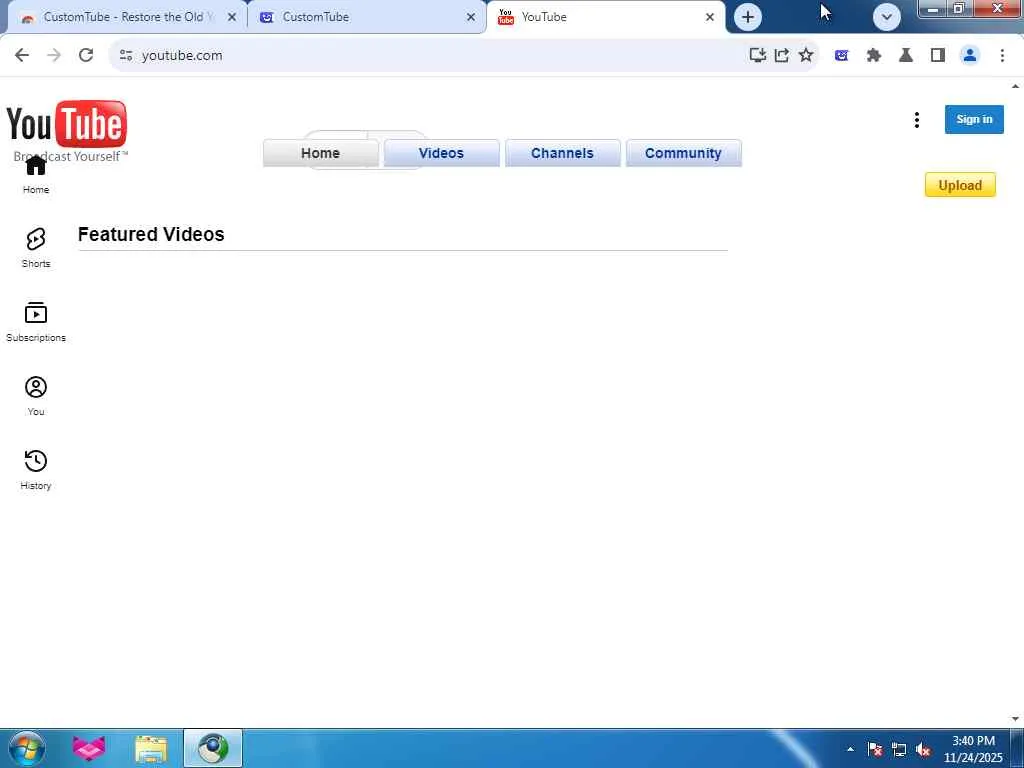
Task: Toggle the browser side panel
Action: (x=938, y=56)
